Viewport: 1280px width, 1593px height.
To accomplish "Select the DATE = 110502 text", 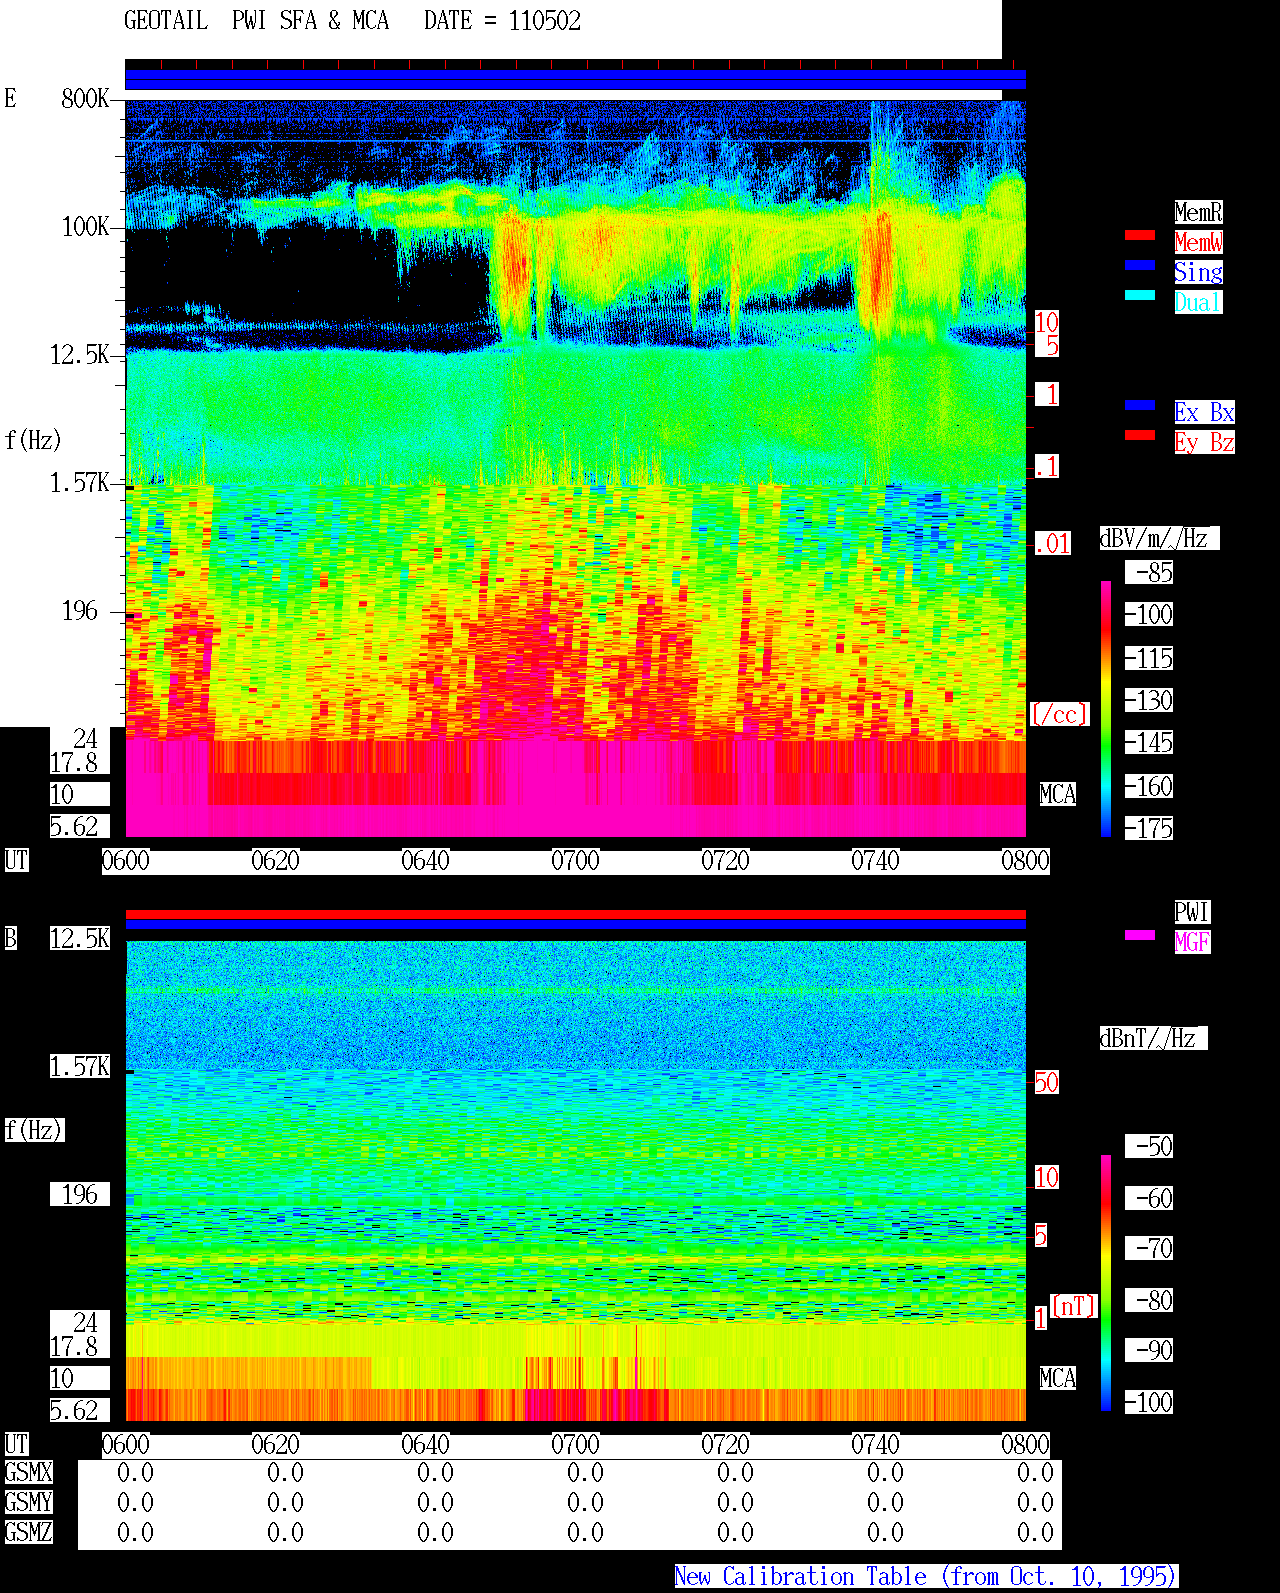I will point(502,21).
